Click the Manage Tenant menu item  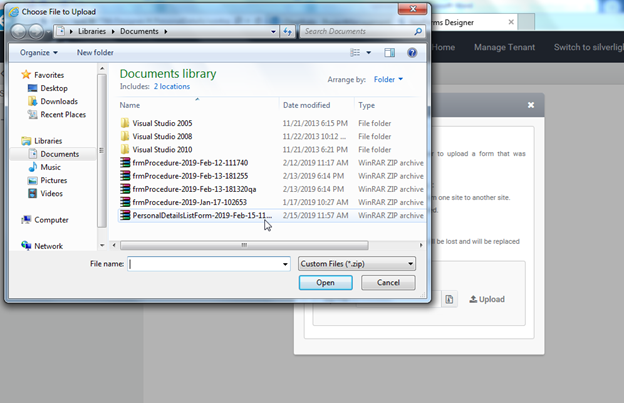(505, 47)
